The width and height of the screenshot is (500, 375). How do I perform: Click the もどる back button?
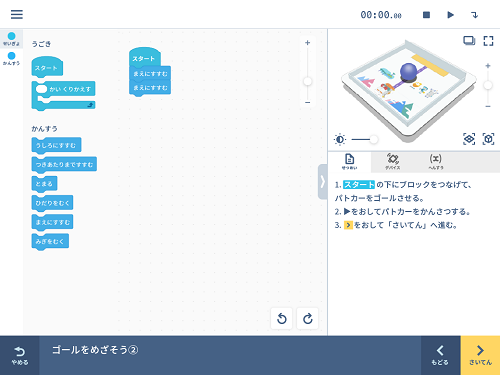tap(440, 355)
